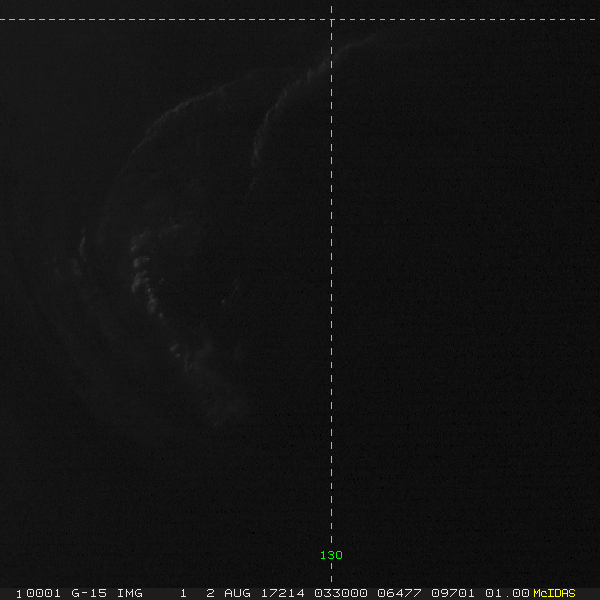Click the green 130 longitude label
Screen dimensions: 600x600
click(x=331, y=555)
